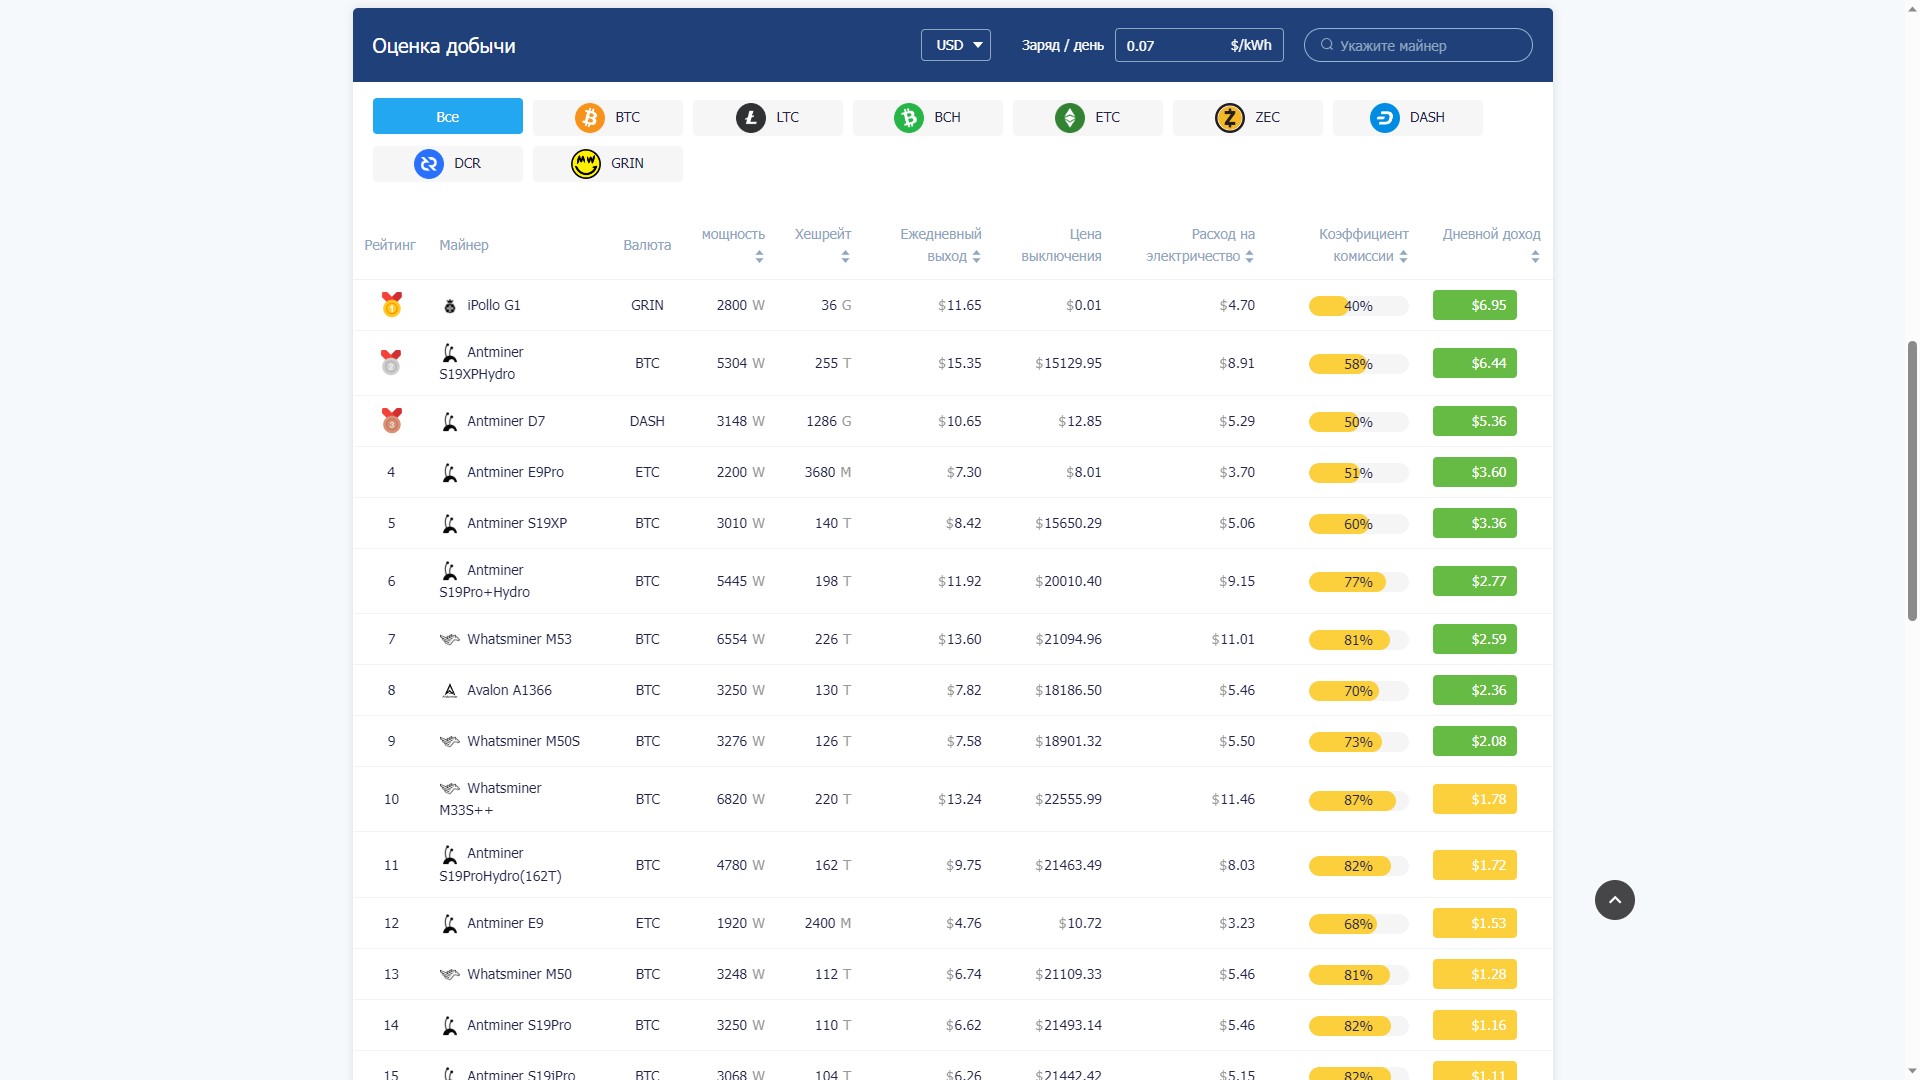1920x1080 pixels.
Task: Toggle sorting on Расход на электричество
Action: click(1249, 256)
